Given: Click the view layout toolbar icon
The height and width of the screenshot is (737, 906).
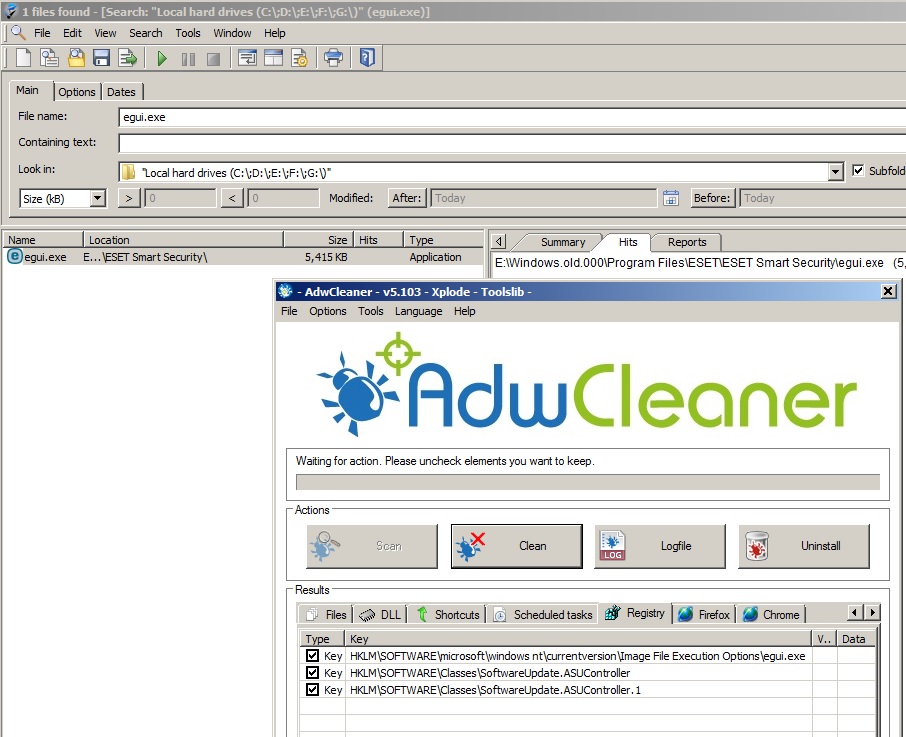Looking at the screenshot, I should pyautogui.click(x=247, y=58).
